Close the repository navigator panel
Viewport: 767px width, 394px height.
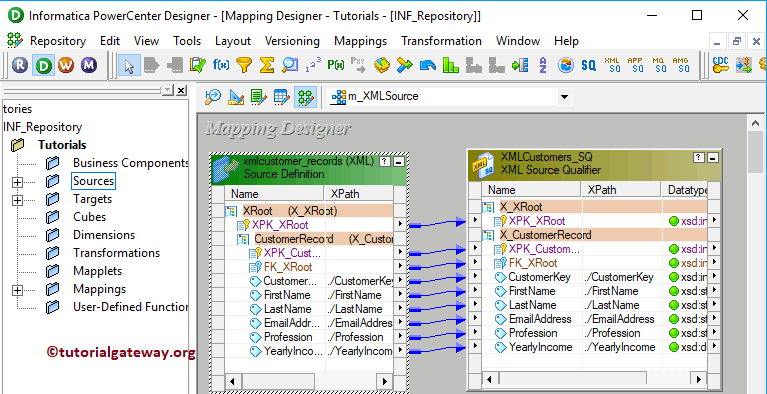point(181,90)
